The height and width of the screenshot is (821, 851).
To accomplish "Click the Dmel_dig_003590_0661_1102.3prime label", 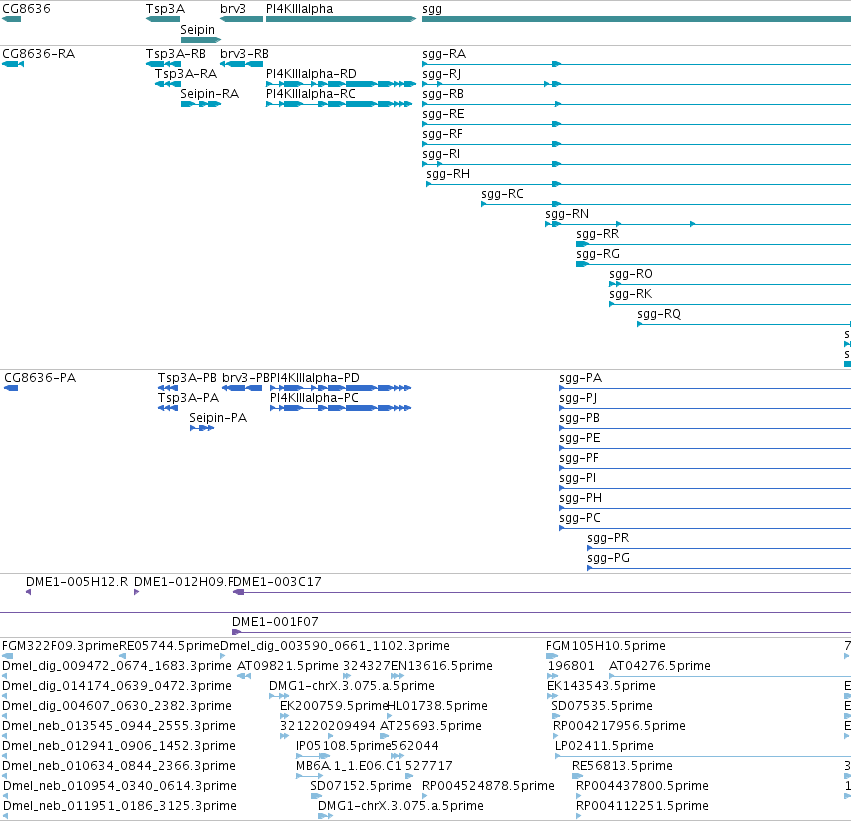I will (x=335, y=646).
